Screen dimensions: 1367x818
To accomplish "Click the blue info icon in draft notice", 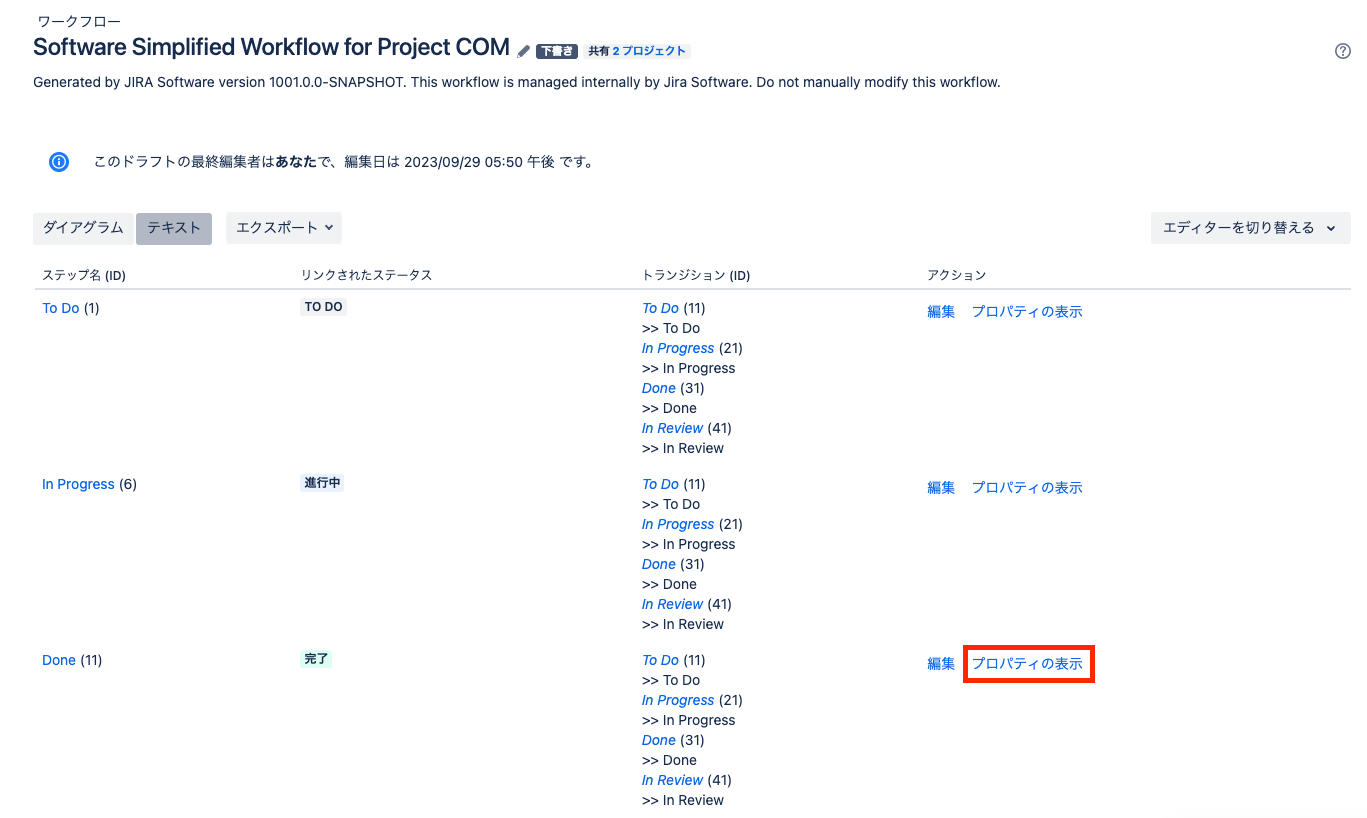I will tap(59, 162).
